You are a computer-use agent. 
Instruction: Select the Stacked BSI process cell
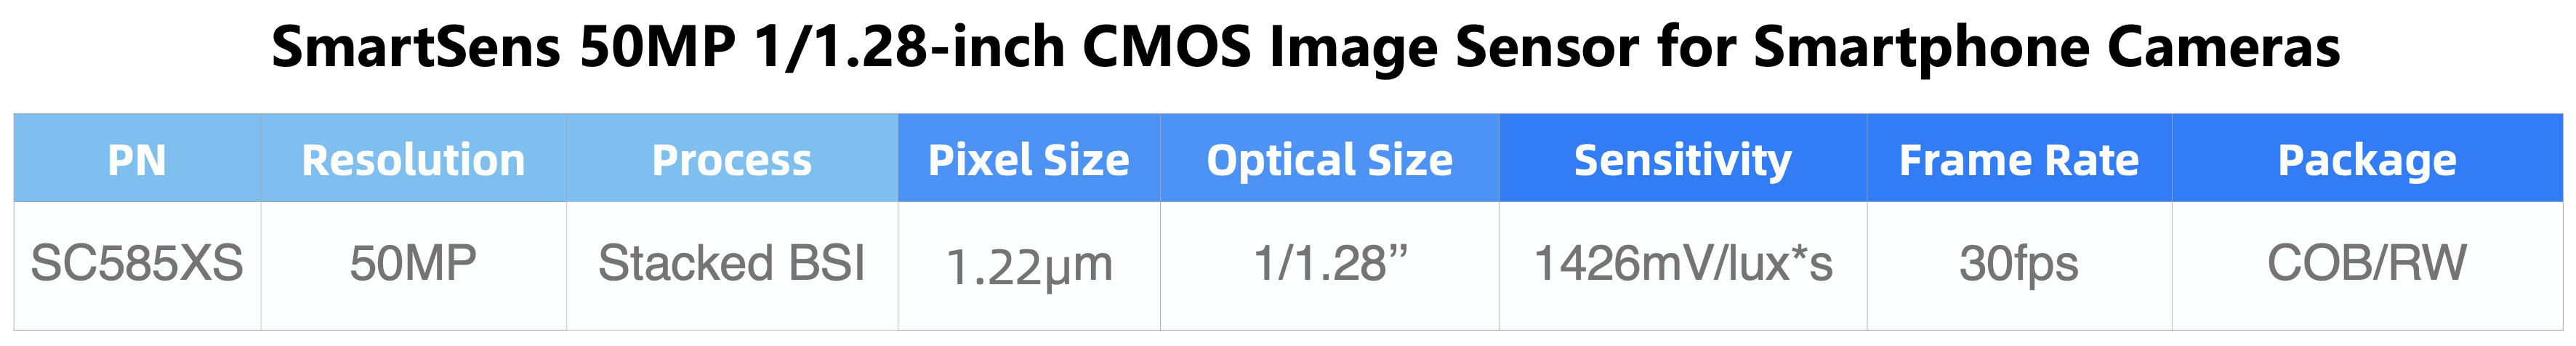click(x=731, y=264)
